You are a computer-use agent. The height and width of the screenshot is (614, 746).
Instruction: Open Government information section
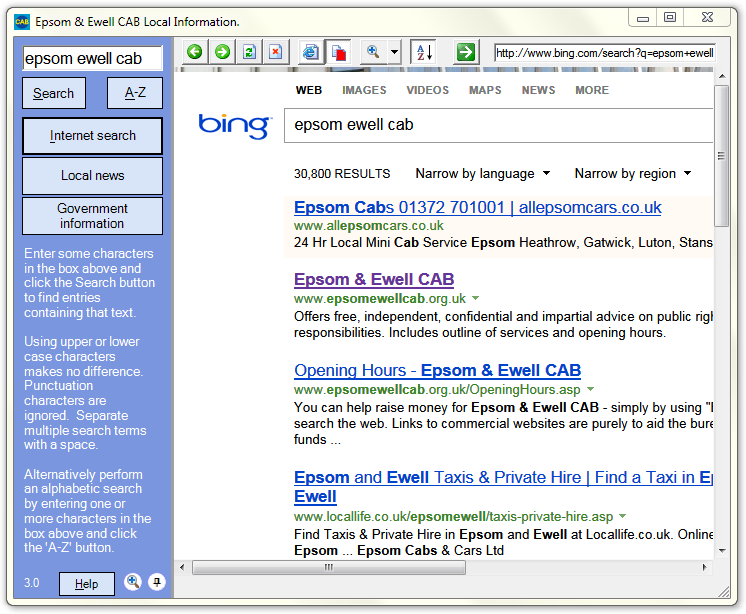92,216
